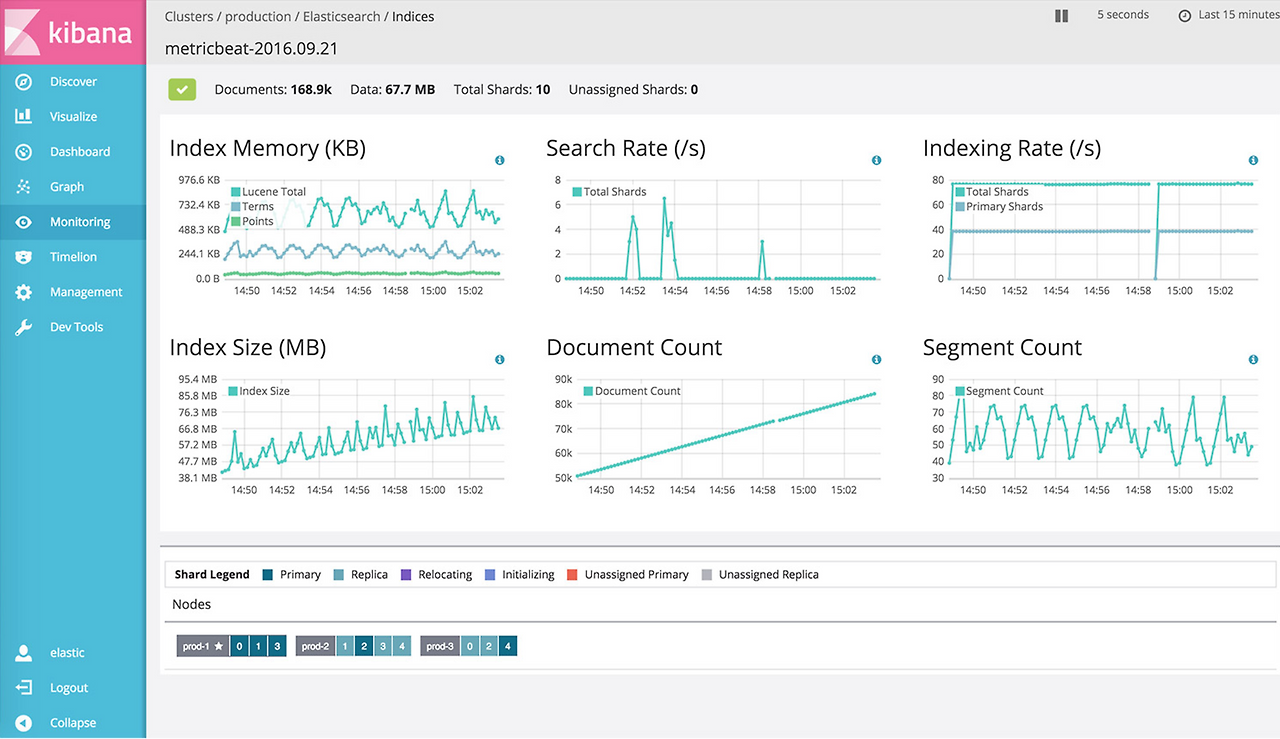Click info icon beside Segment Count chart

1253,360
